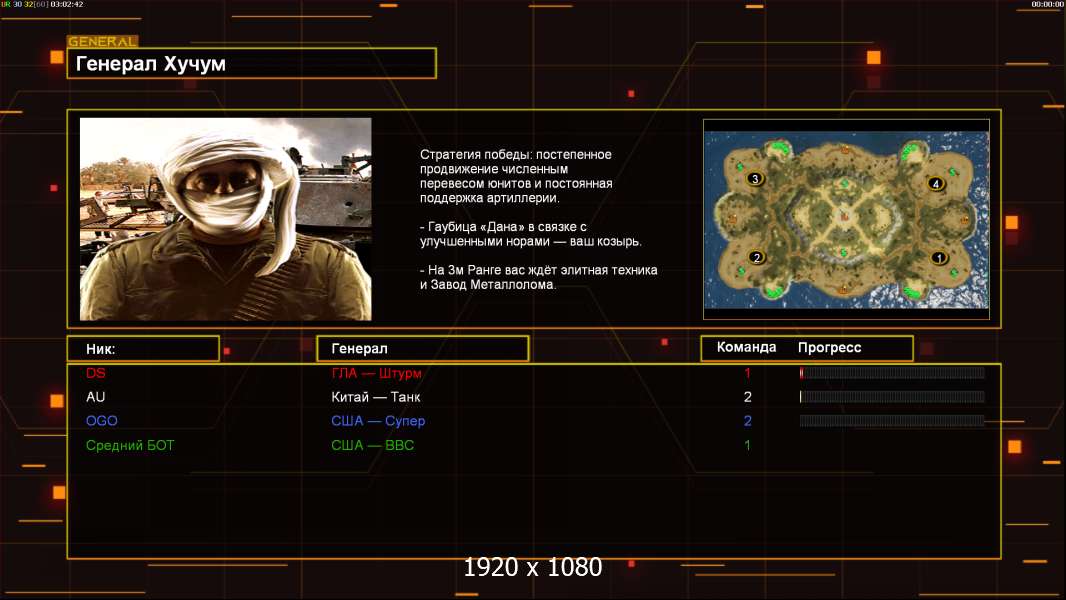This screenshot has width=1066, height=600.
Task: Click the 'Стратегия победы' strategy paragraph
Action: pos(516,176)
